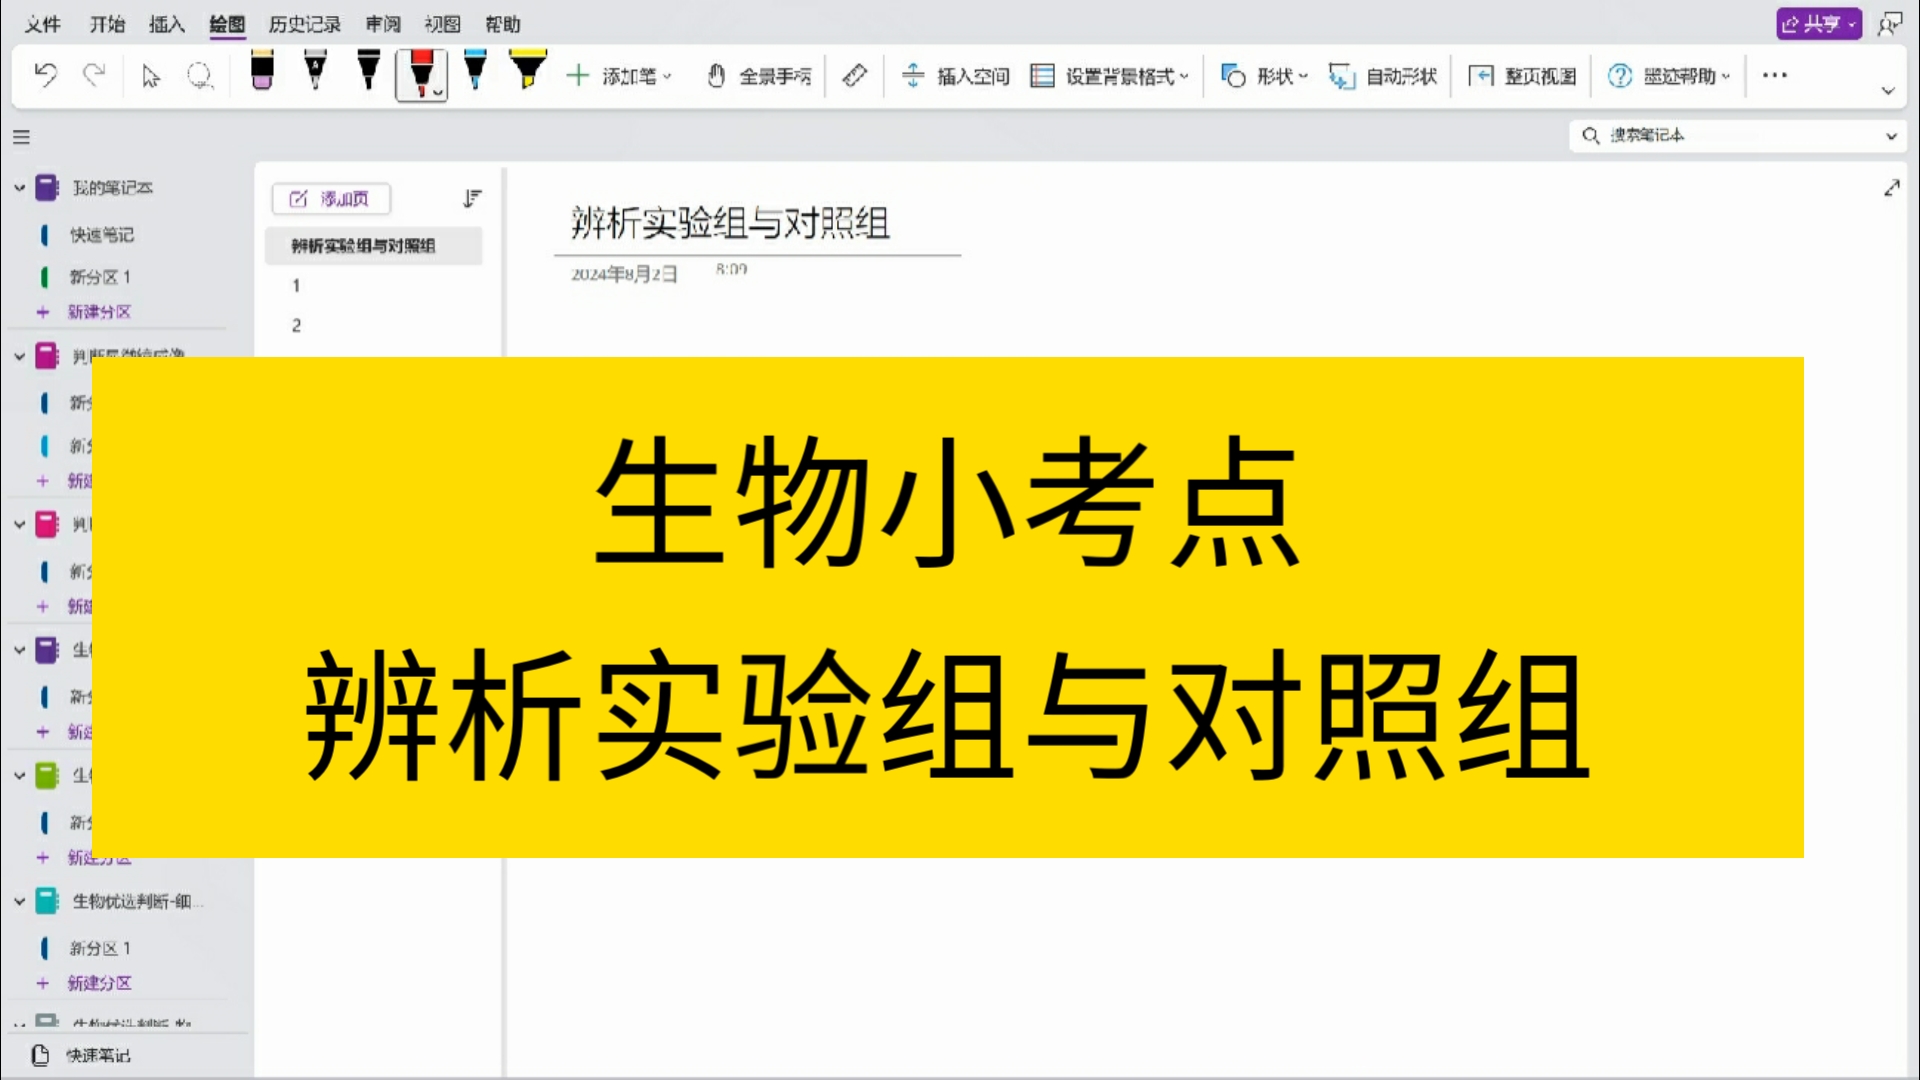Image resolution: width=1920 pixels, height=1080 pixels.
Task: Open the pink notebook icon second in list
Action: pyautogui.click(x=47, y=356)
